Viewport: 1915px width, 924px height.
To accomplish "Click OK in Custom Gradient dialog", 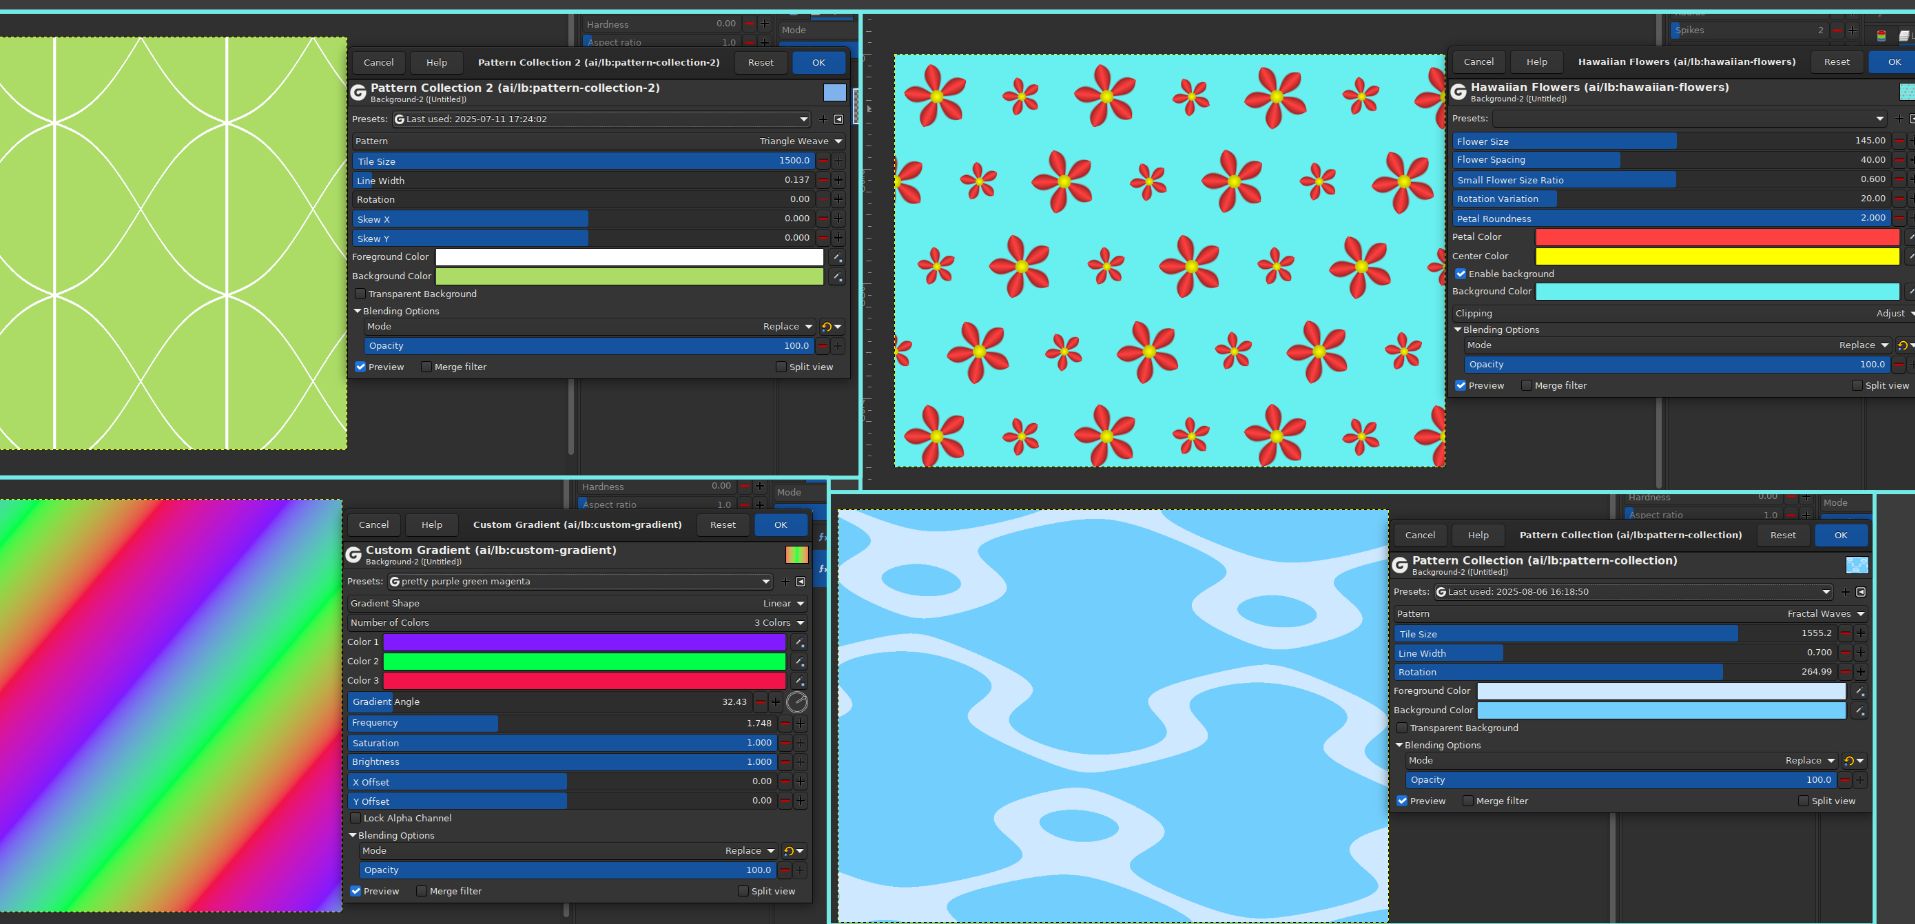I will point(781,525).
